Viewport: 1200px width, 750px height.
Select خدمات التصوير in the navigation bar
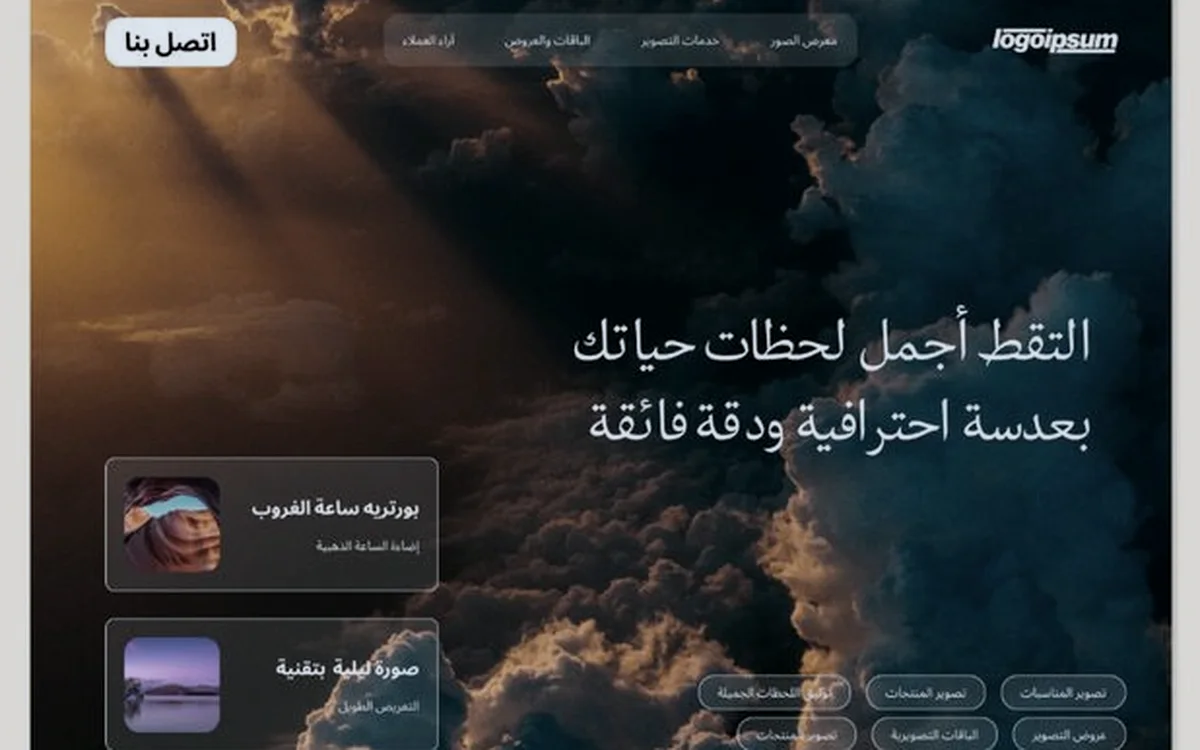coord(681,41)
